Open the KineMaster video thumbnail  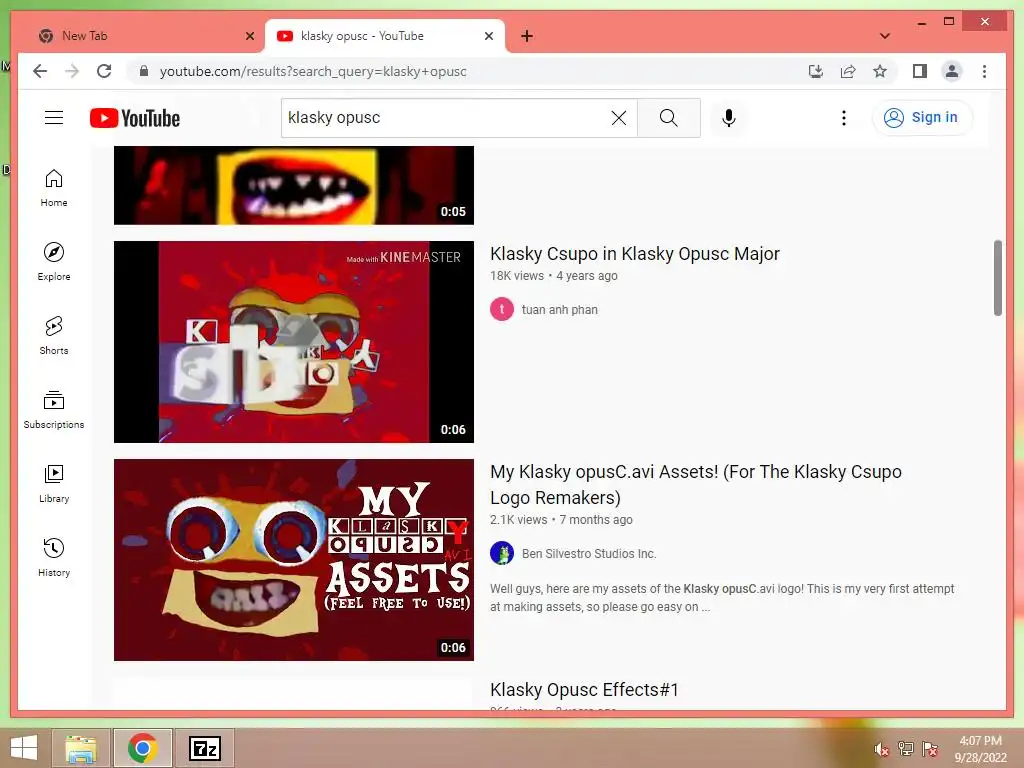[294, 342]
